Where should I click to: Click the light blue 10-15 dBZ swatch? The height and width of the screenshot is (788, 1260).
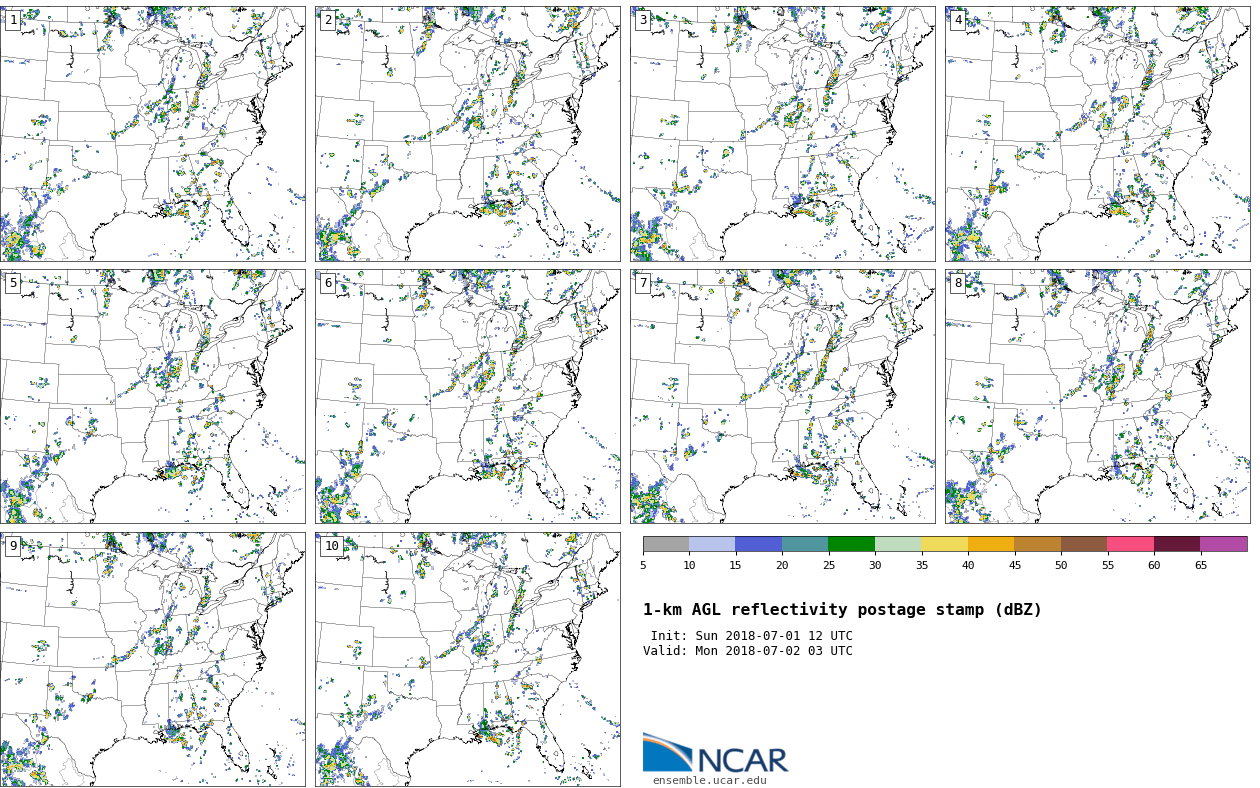[x=712, y=544]
